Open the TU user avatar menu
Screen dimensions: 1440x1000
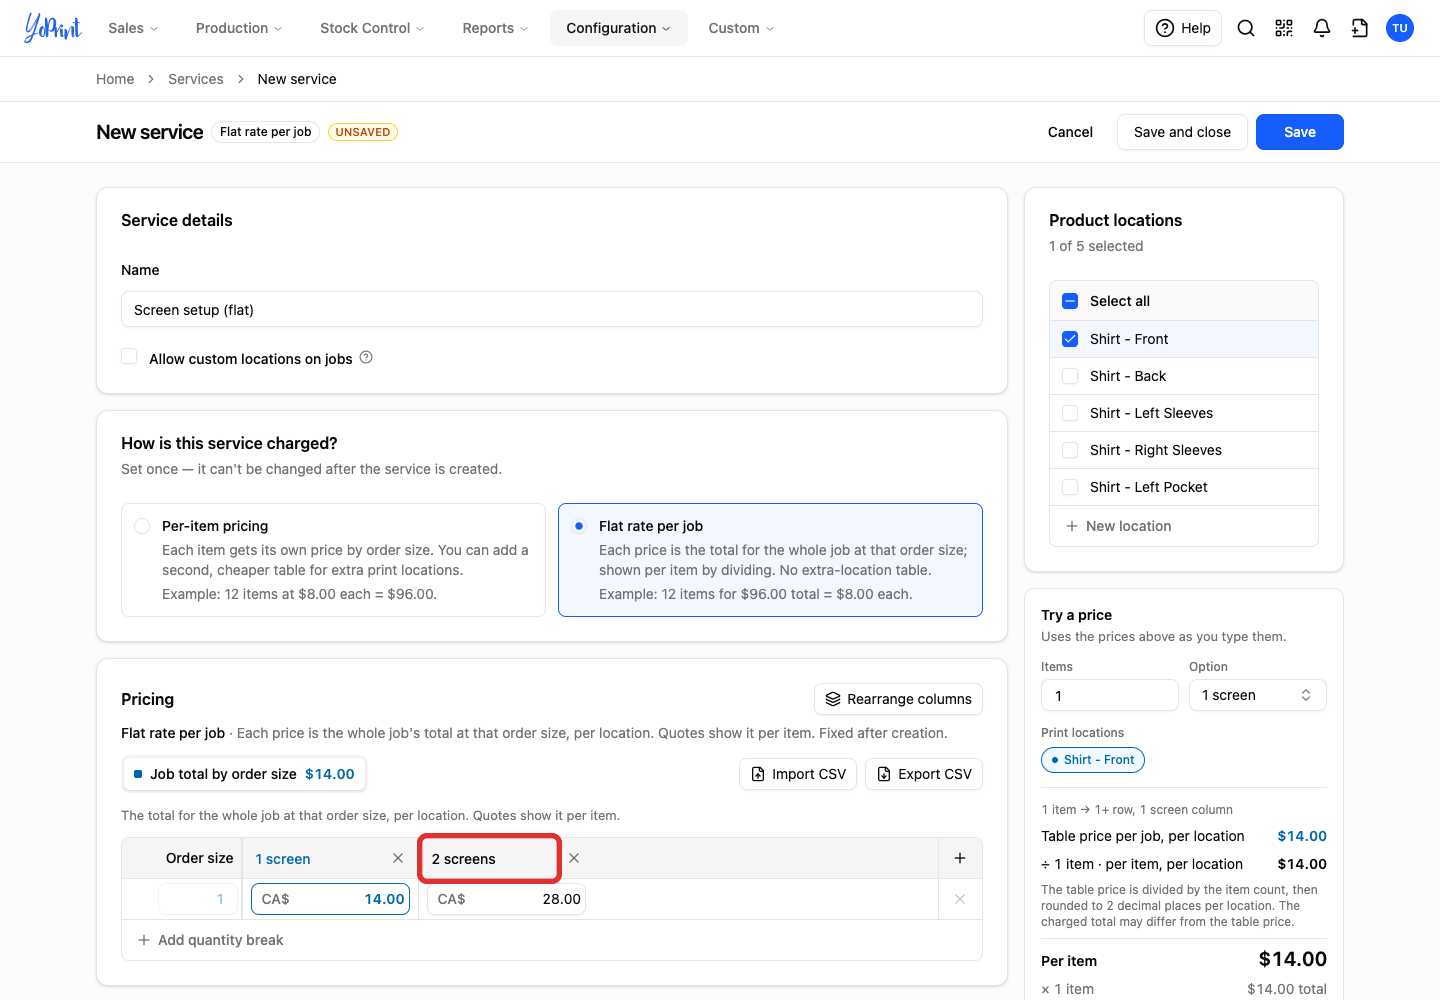(1400, 28)
